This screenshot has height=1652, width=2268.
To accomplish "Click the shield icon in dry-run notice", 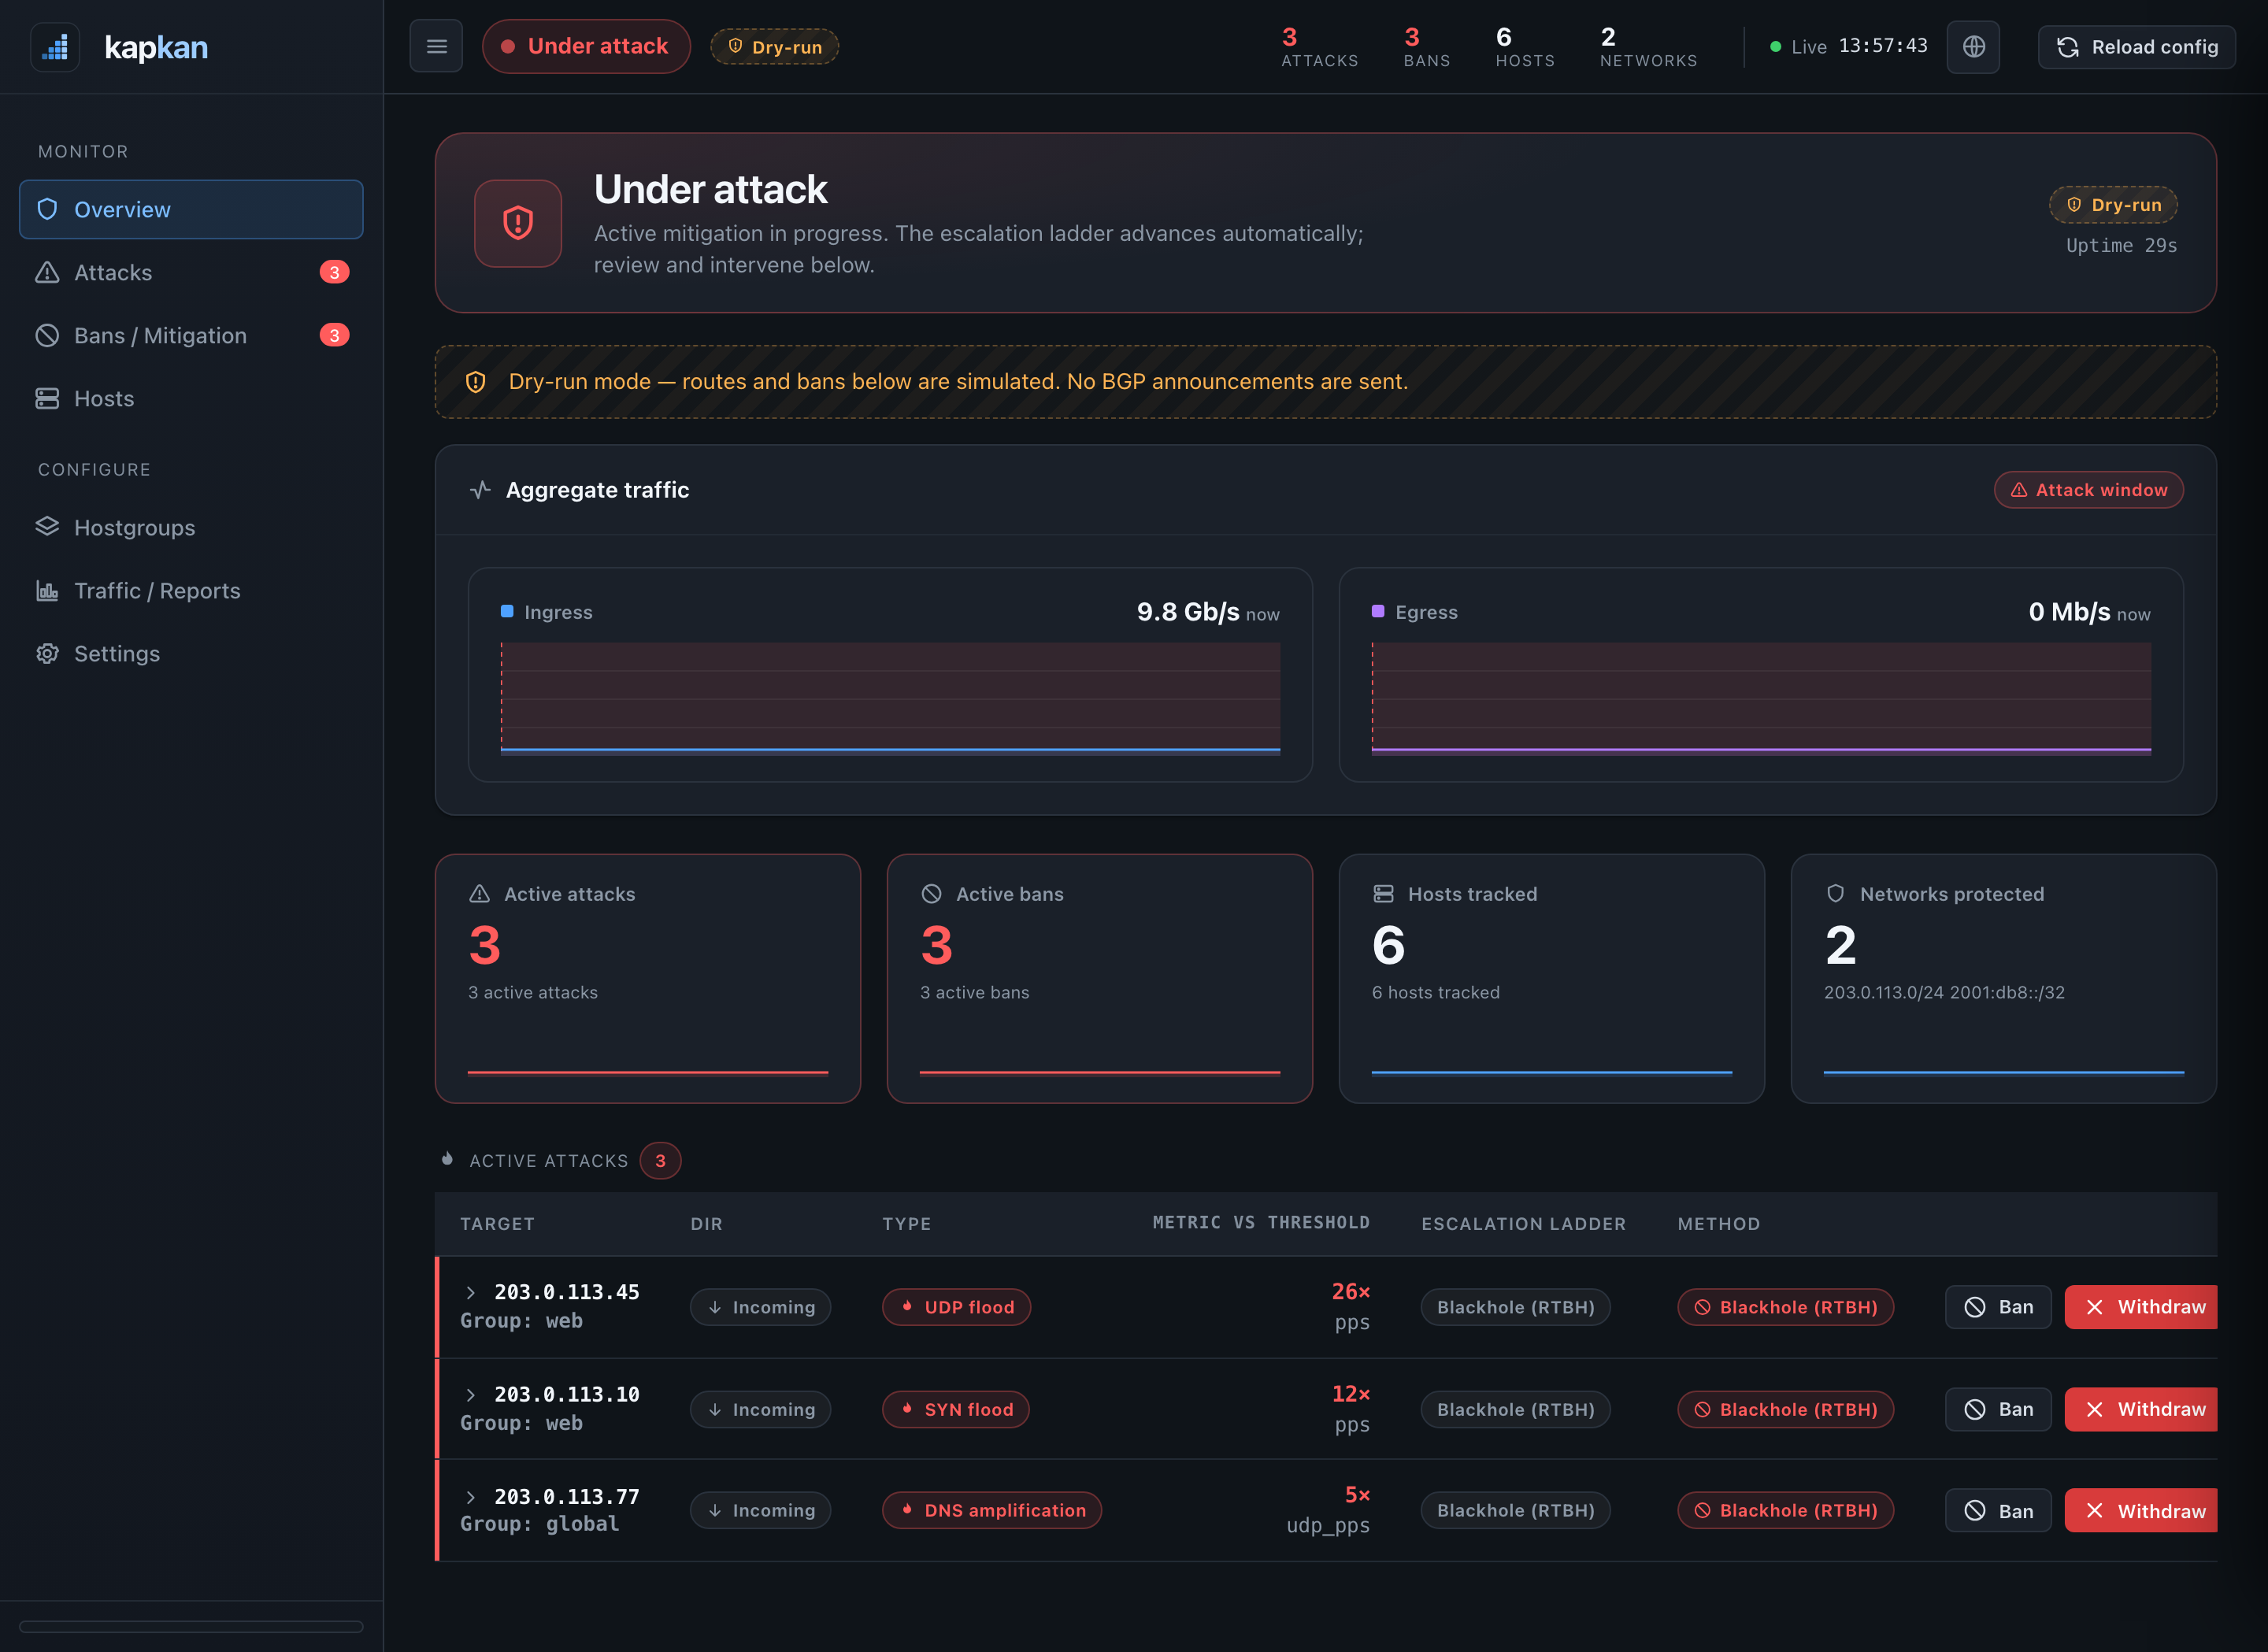I will pyautogui.click(x=476, y=381).
